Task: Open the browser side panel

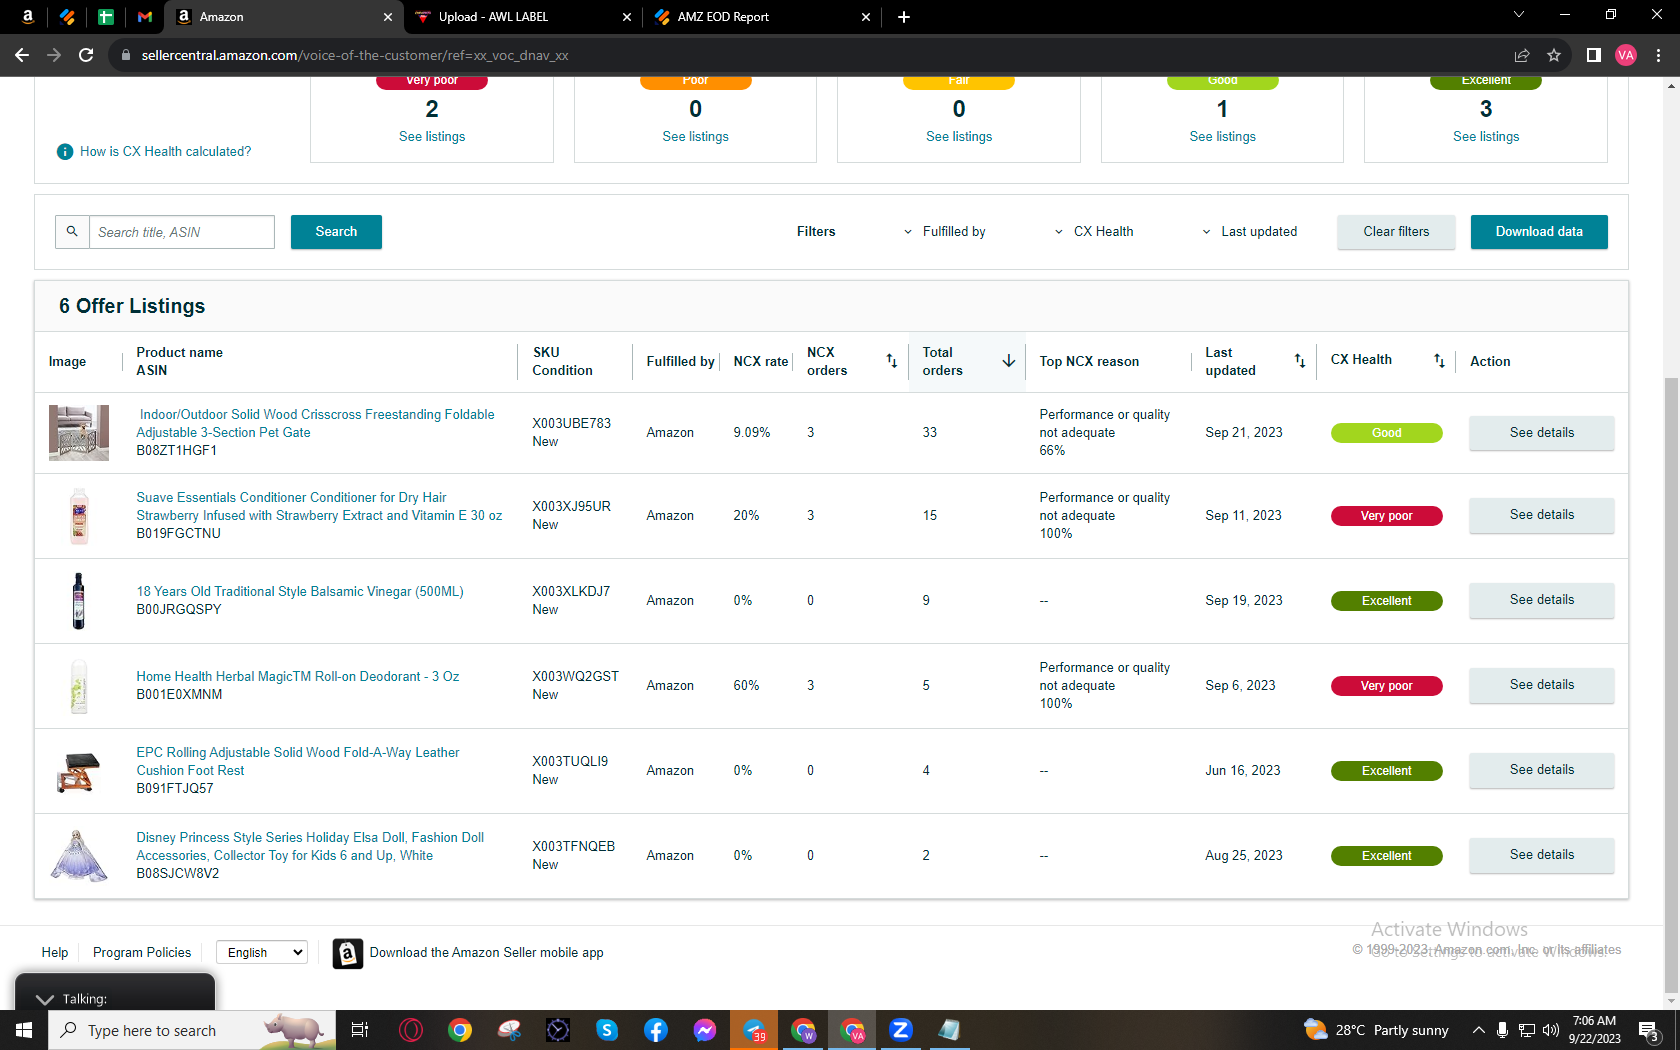Action: click(x=1594, y=55)
